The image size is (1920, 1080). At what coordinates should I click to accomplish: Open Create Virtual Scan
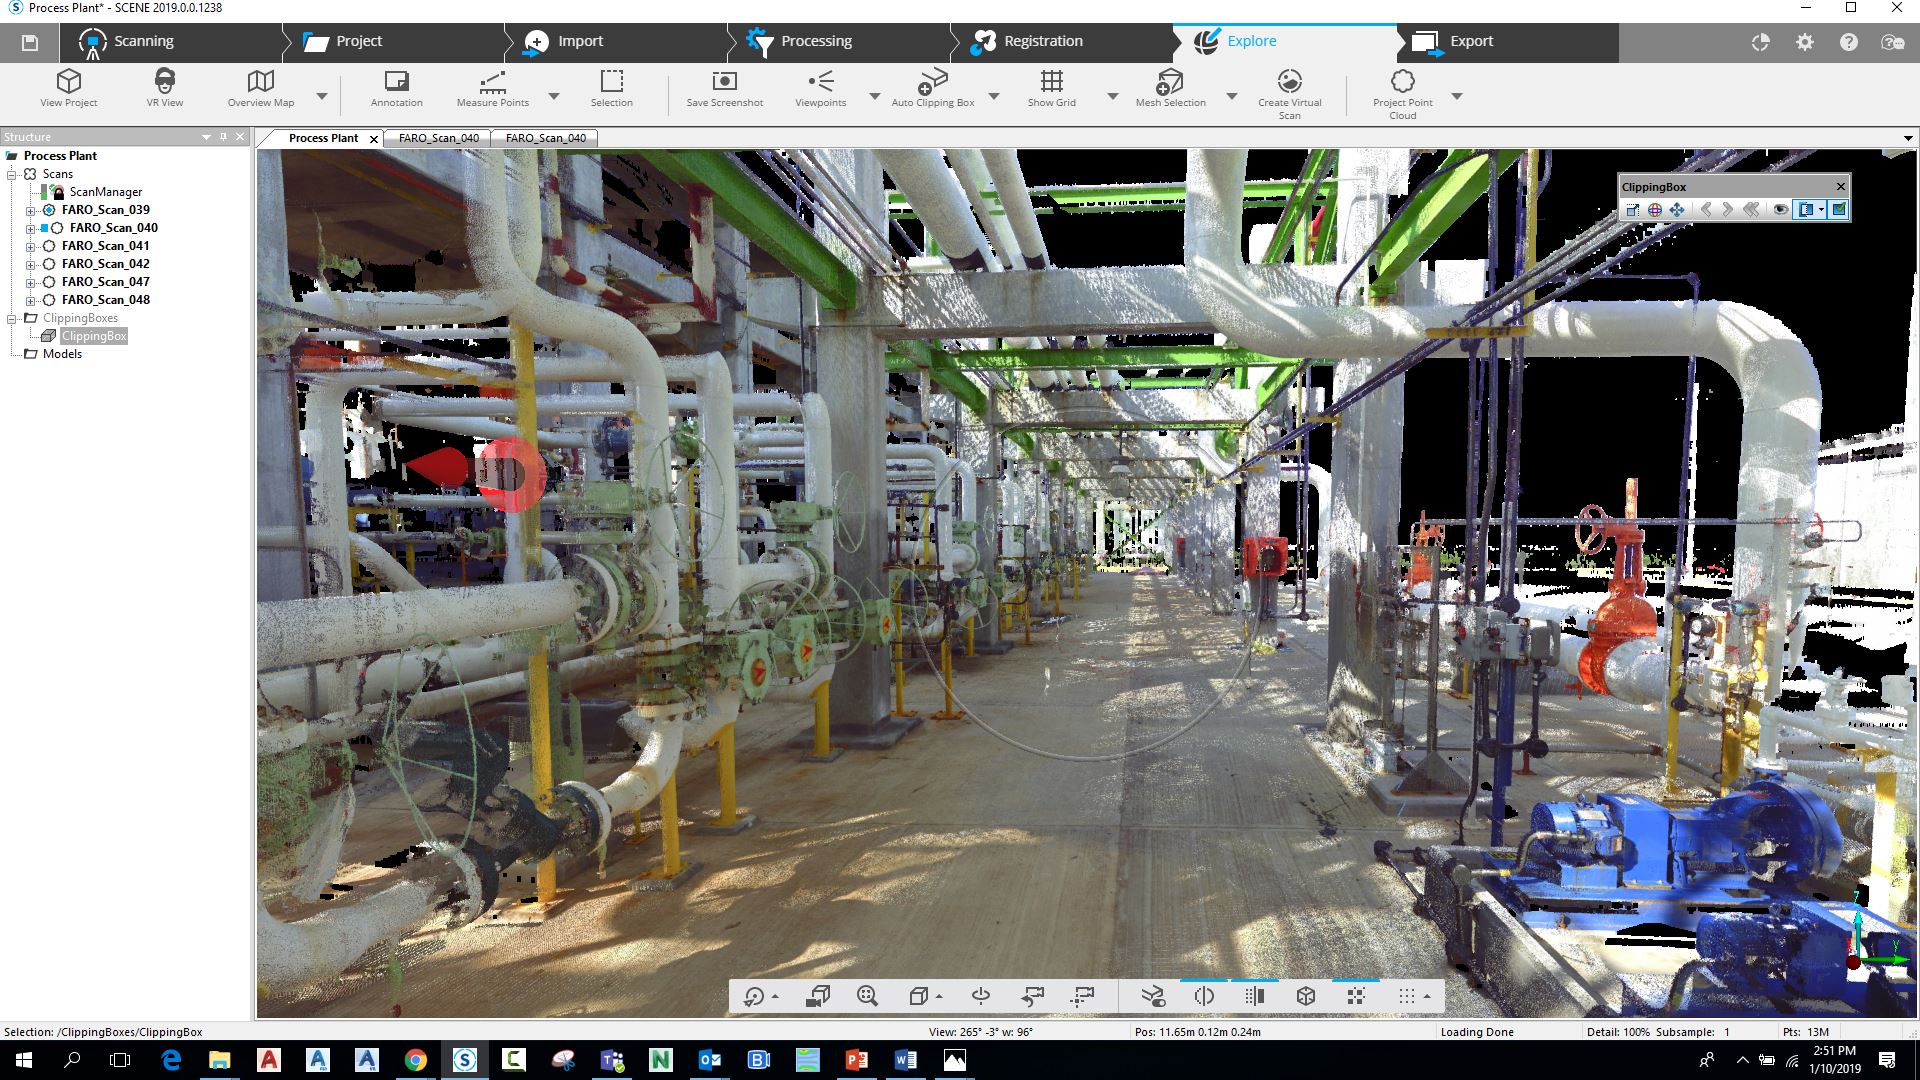point(1288,92)
